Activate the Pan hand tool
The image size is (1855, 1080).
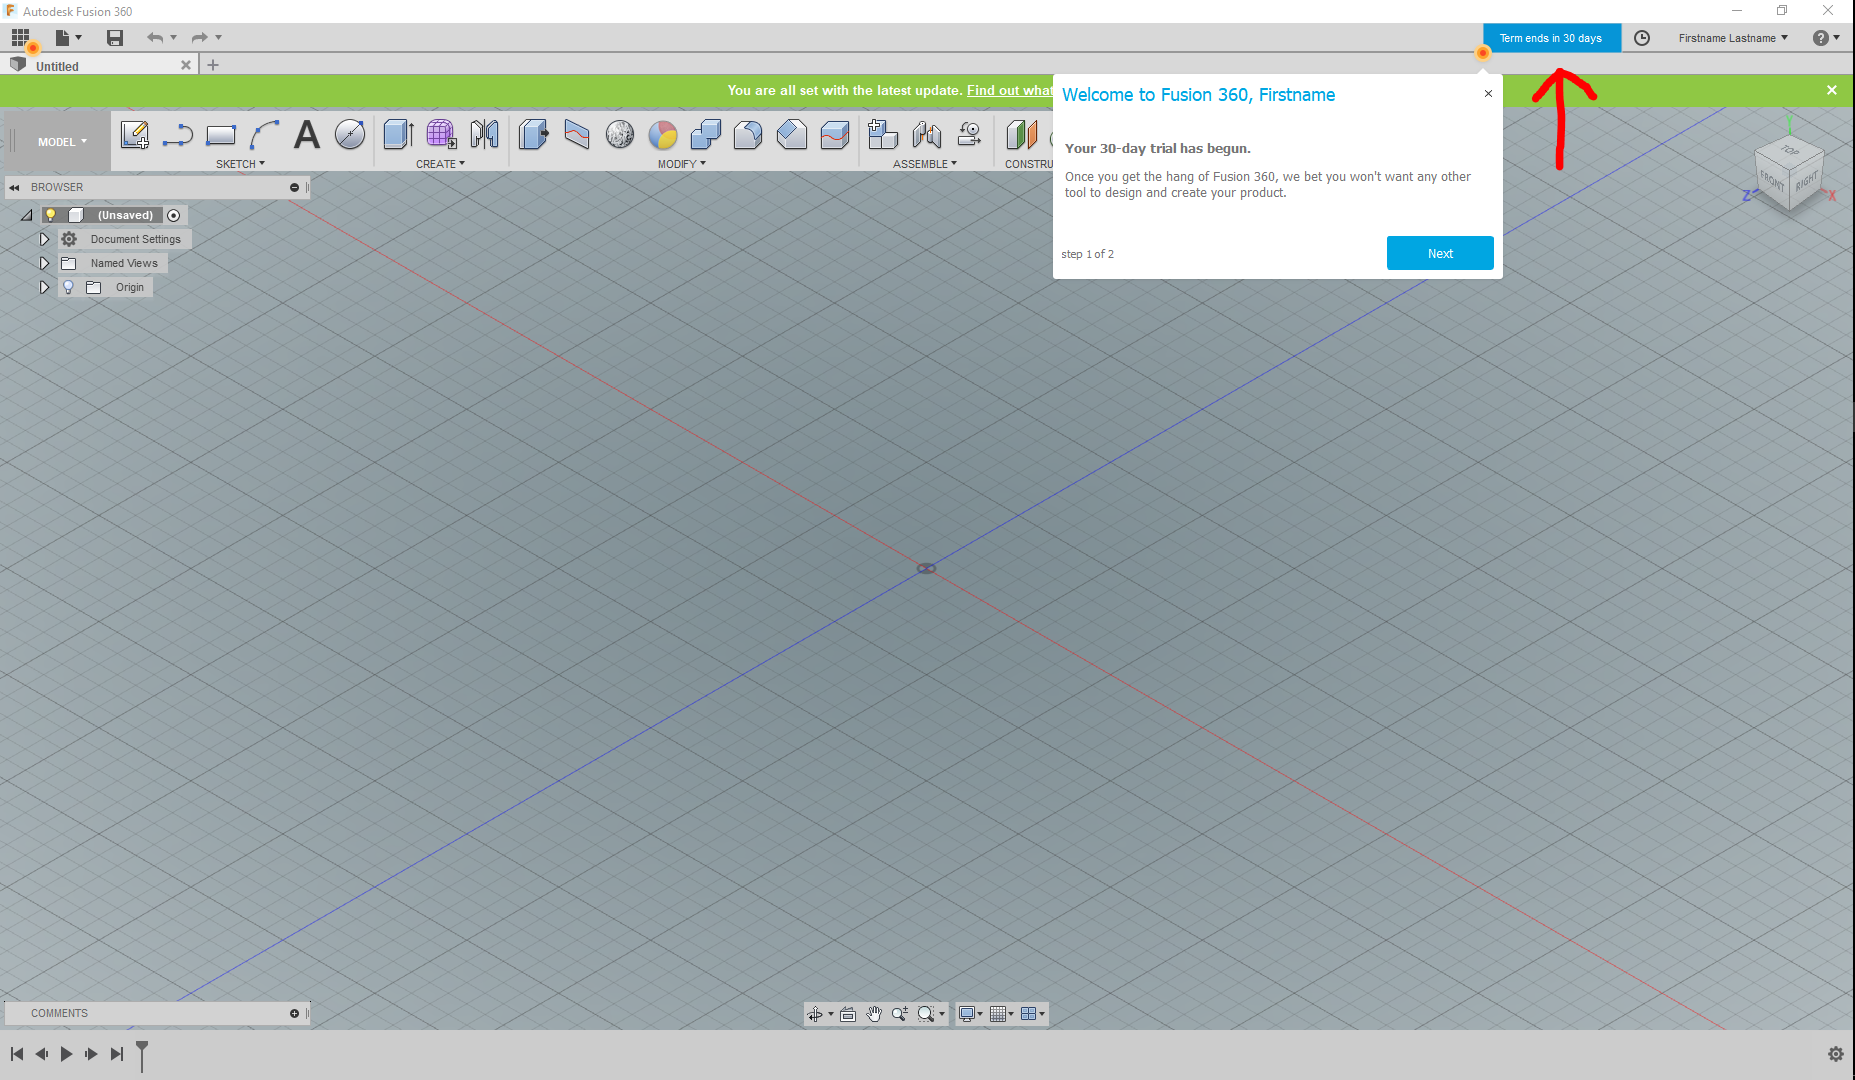coord(874,1014)
